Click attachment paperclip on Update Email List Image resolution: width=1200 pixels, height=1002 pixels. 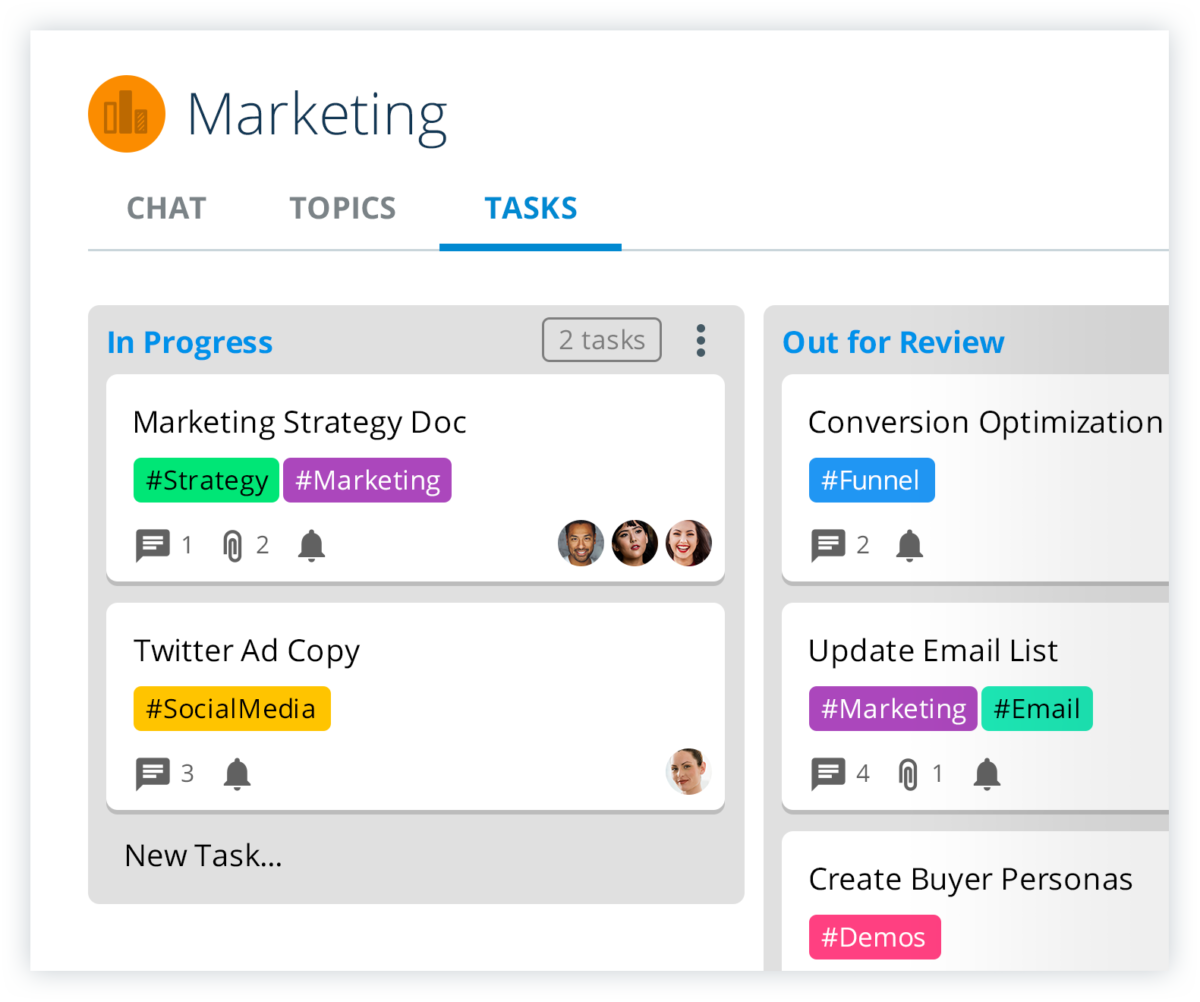908,774
